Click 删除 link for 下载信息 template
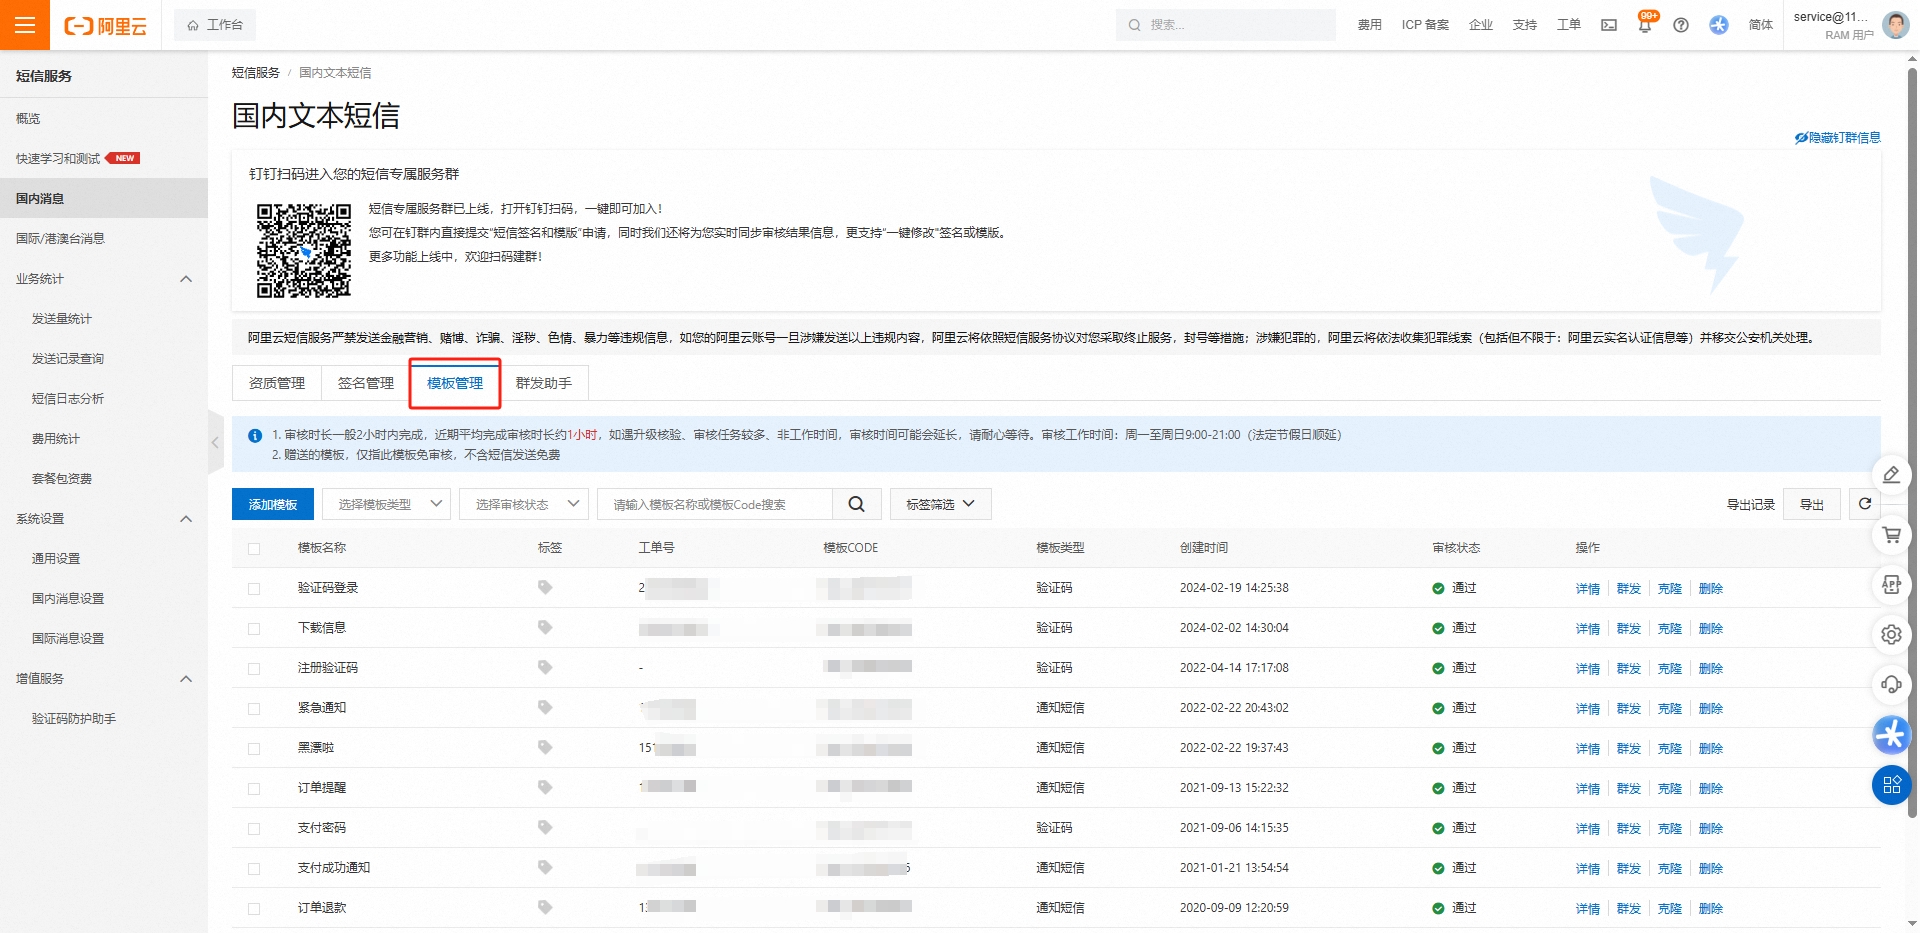This screenshot has height=933, width=1920. point(1711,629)
